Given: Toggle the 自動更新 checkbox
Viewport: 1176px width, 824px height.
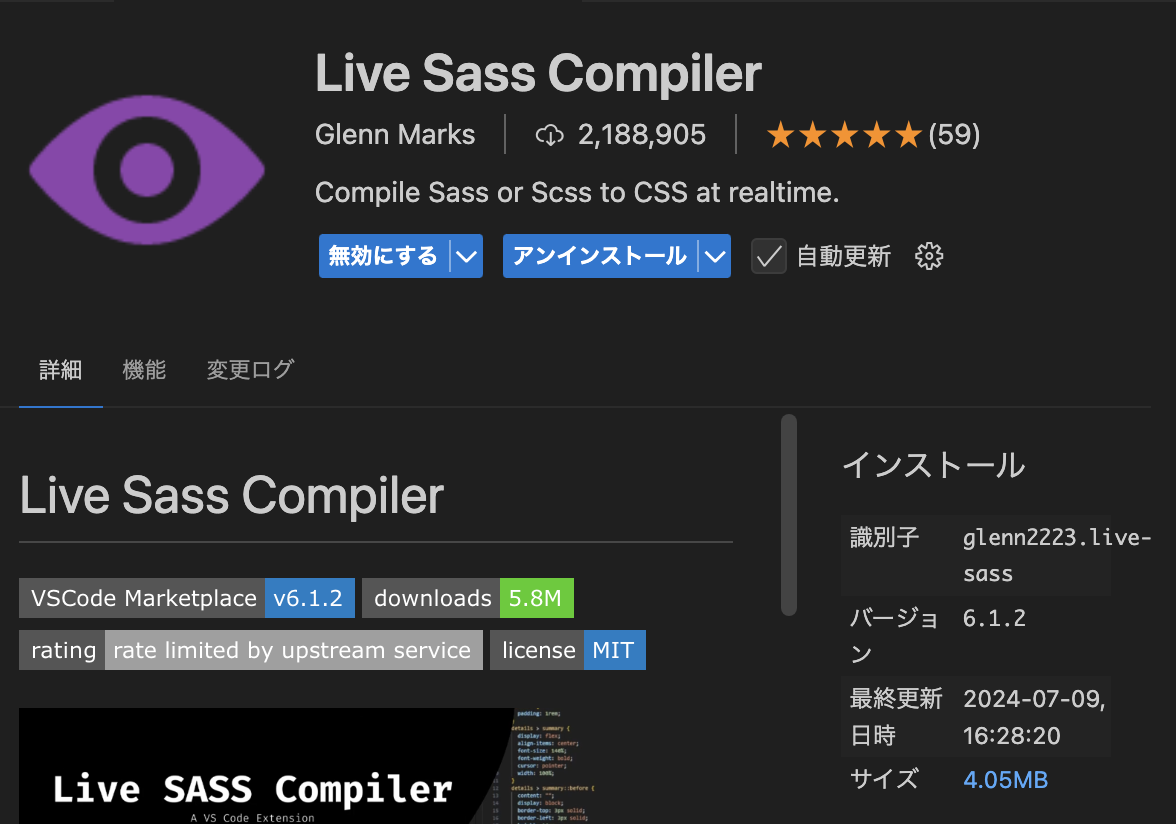Looking at the screenshot, I should tap(769, 256).
